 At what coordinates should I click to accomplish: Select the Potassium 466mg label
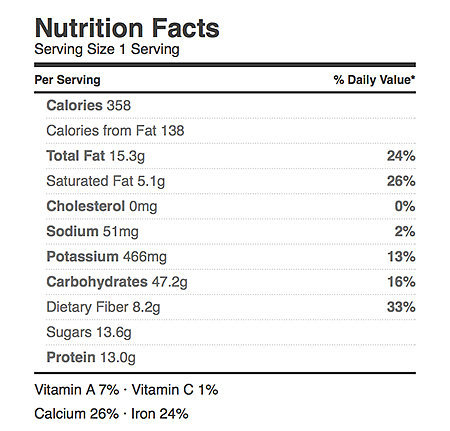pyautogui.click(x=107, y=257)
